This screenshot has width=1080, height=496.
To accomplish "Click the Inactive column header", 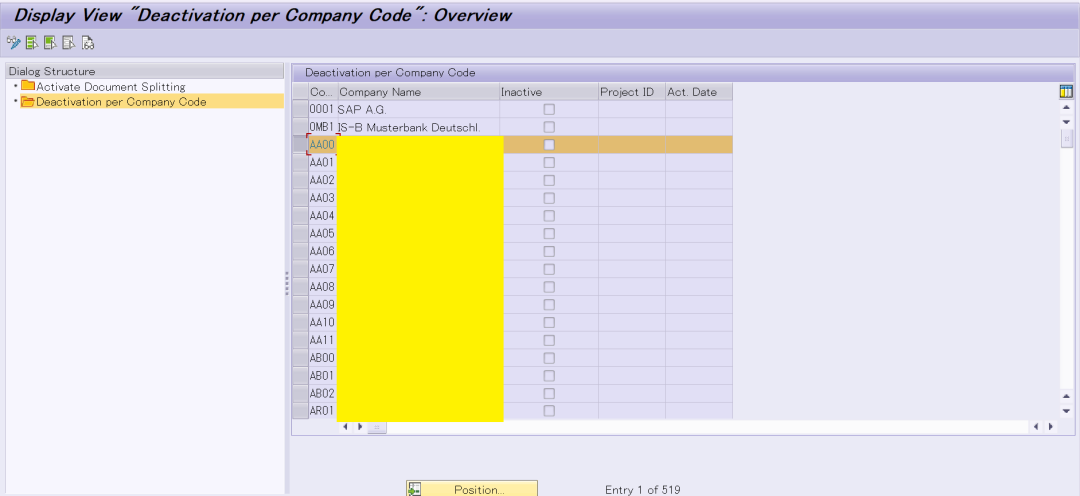I will click(x=548, y=92).
